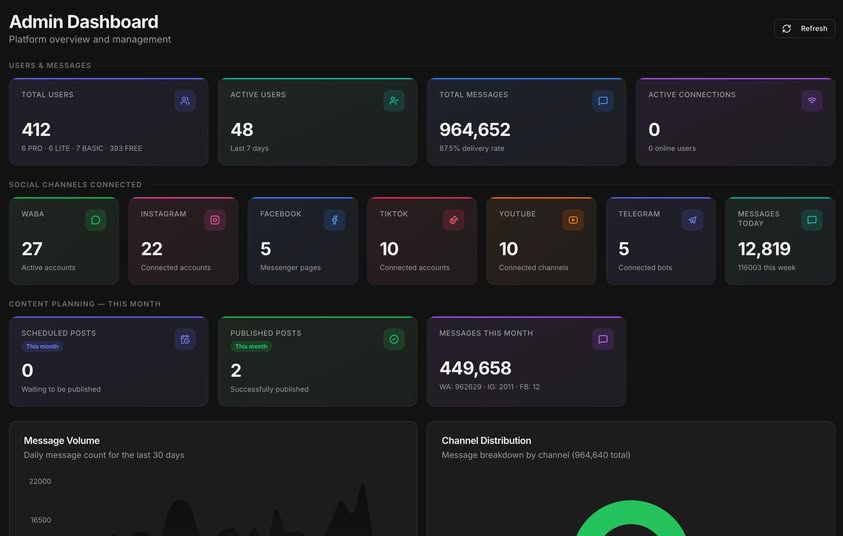Click the Total Users value 412
The height and width of the screenshot is (536, 843).
pos(36,130)
